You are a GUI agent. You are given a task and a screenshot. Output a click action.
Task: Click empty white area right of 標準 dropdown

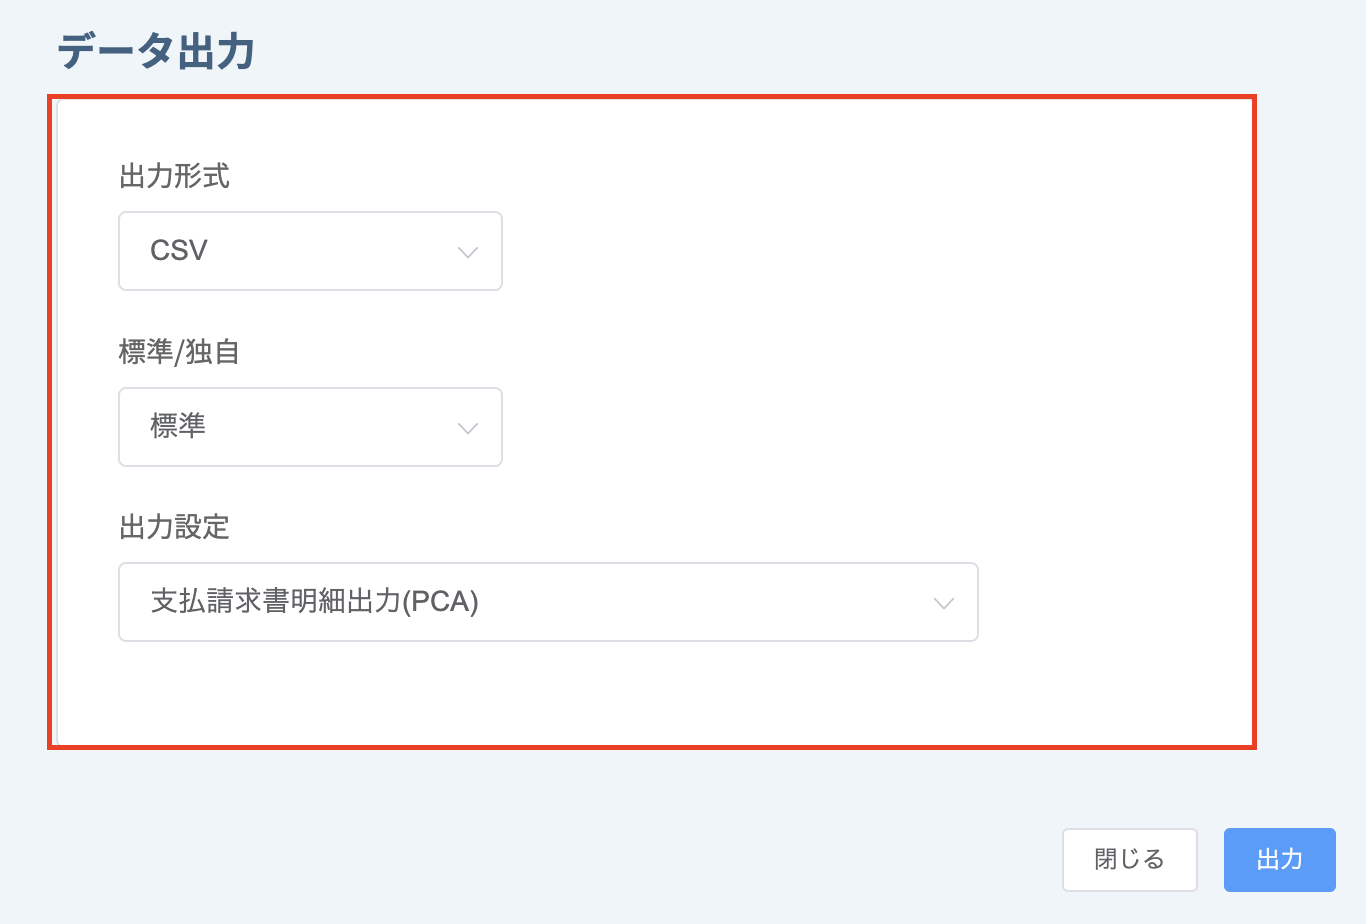[850, 427]
